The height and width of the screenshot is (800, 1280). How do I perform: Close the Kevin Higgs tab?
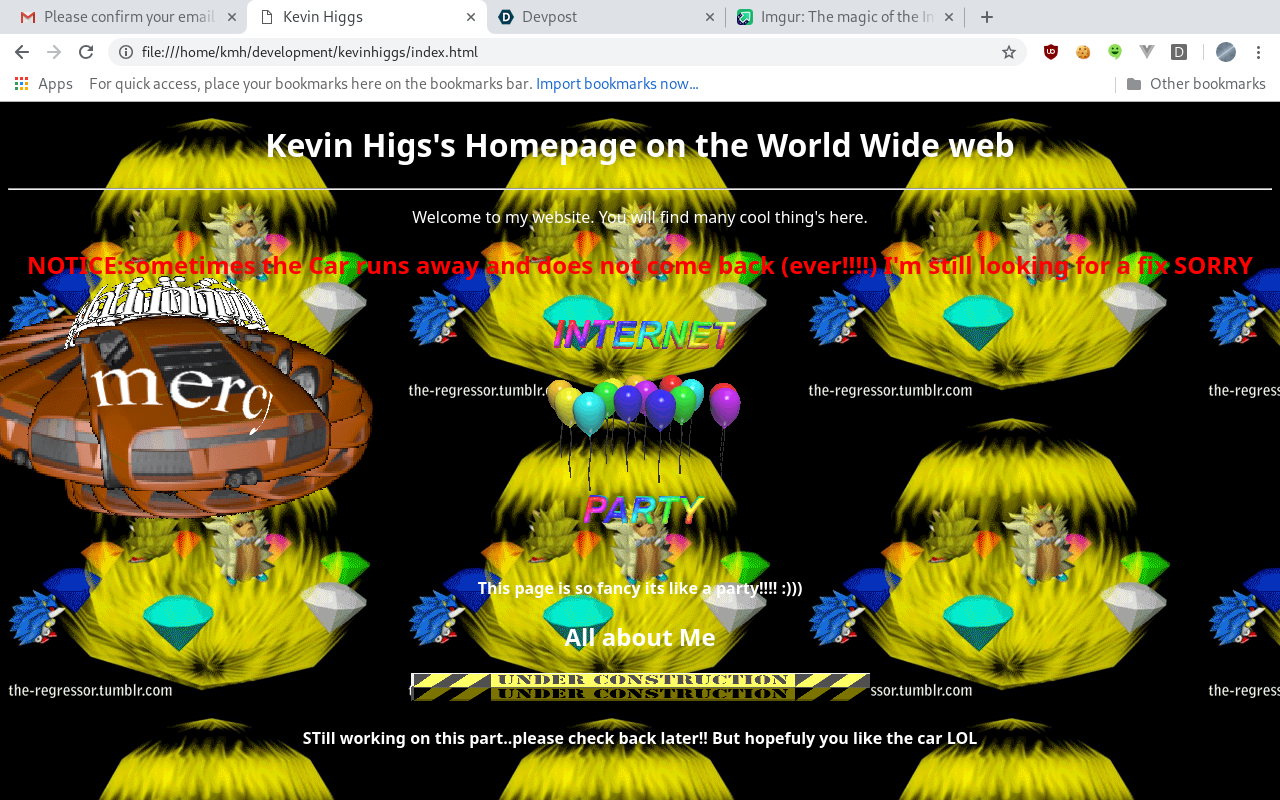[471, 17]
